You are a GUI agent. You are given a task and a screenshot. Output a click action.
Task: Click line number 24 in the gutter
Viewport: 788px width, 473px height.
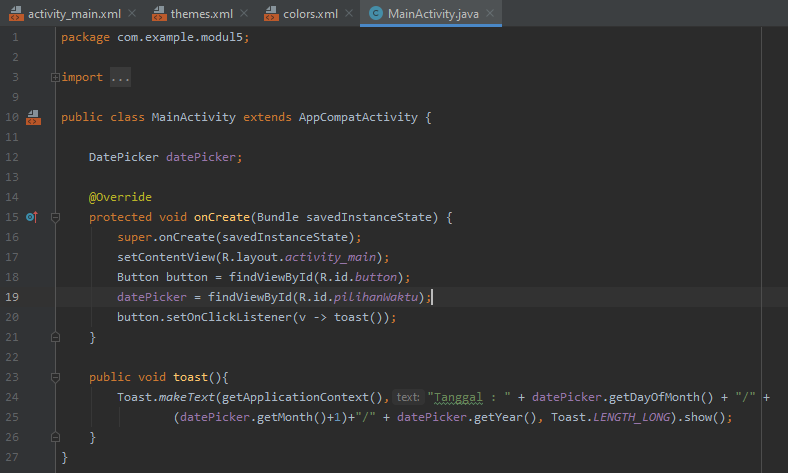click(x=12, y=397)
